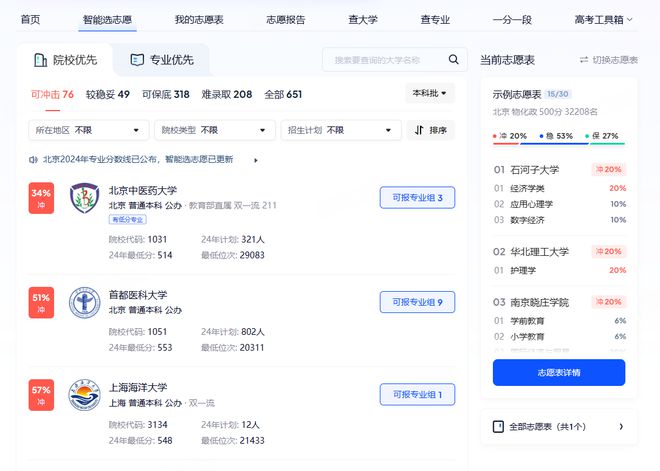Expand announcement arrow after 智能选志愿已更新

[255, 160]
